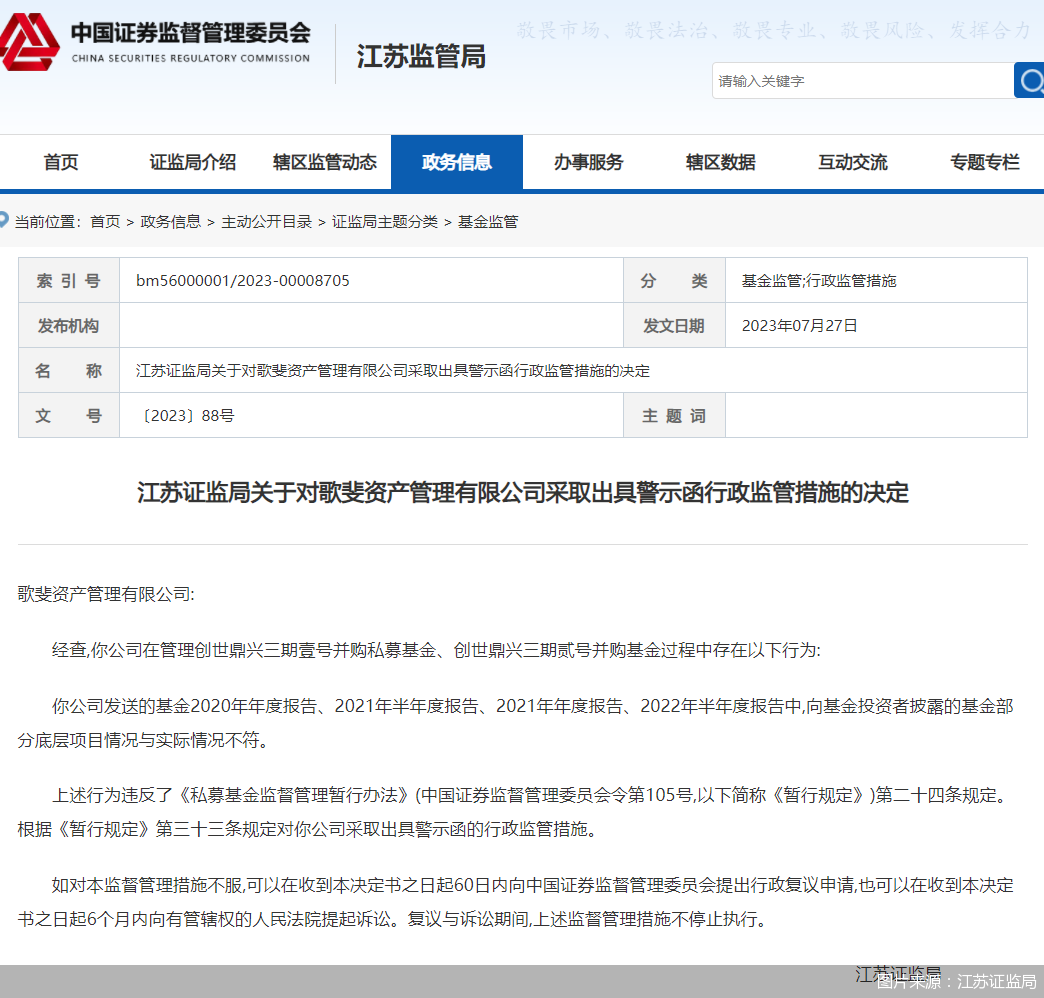
Task: Click the search magnifier icon
Action: click(1030, 80)
